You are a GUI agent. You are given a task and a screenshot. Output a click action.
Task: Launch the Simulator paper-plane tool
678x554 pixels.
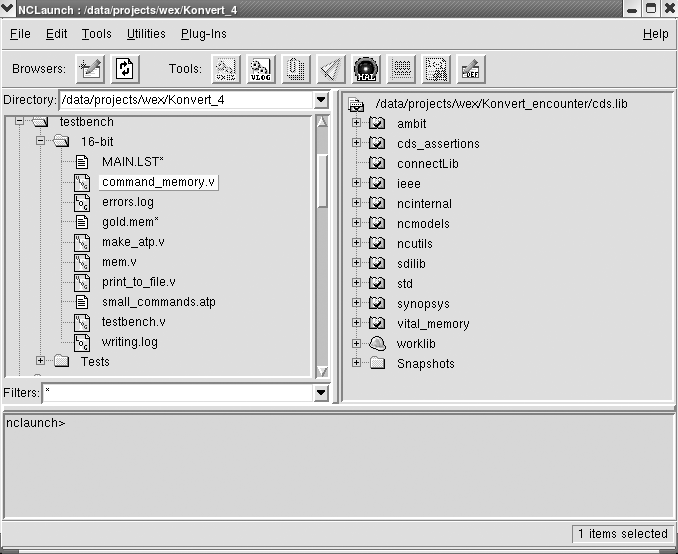(x=331, y=69)
